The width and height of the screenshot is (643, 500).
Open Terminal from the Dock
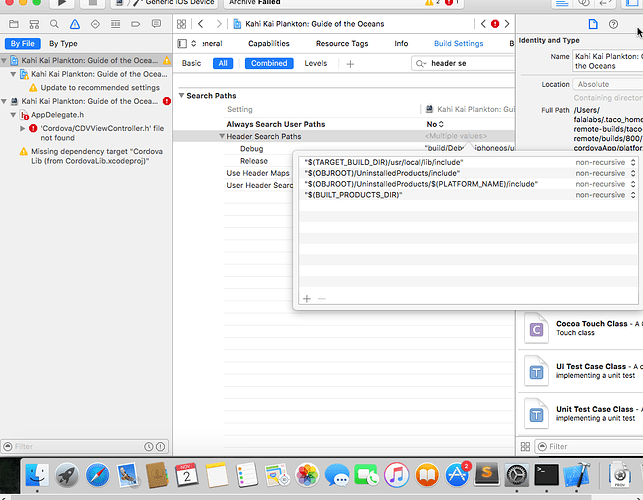pos(547,475)
